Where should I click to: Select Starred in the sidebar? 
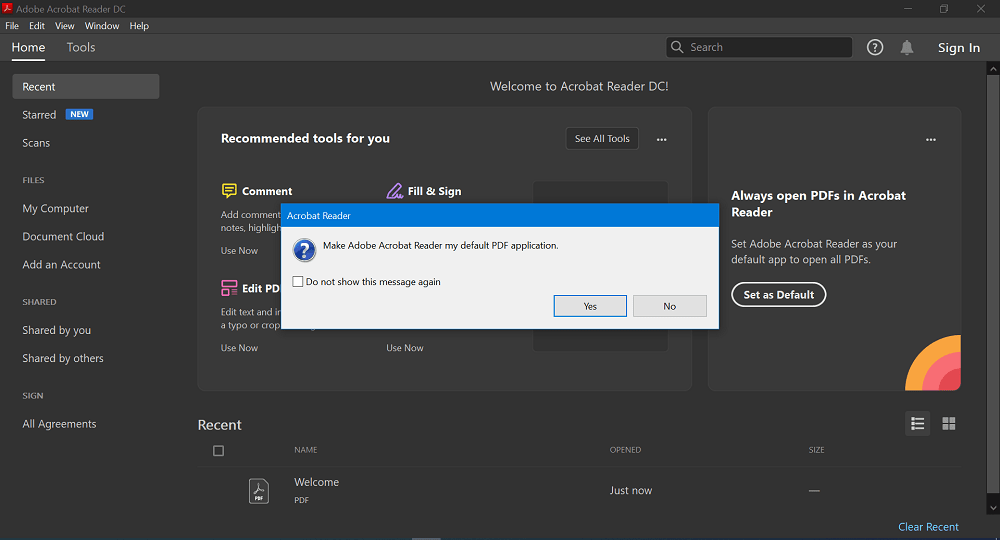click(x=39, y=115)
